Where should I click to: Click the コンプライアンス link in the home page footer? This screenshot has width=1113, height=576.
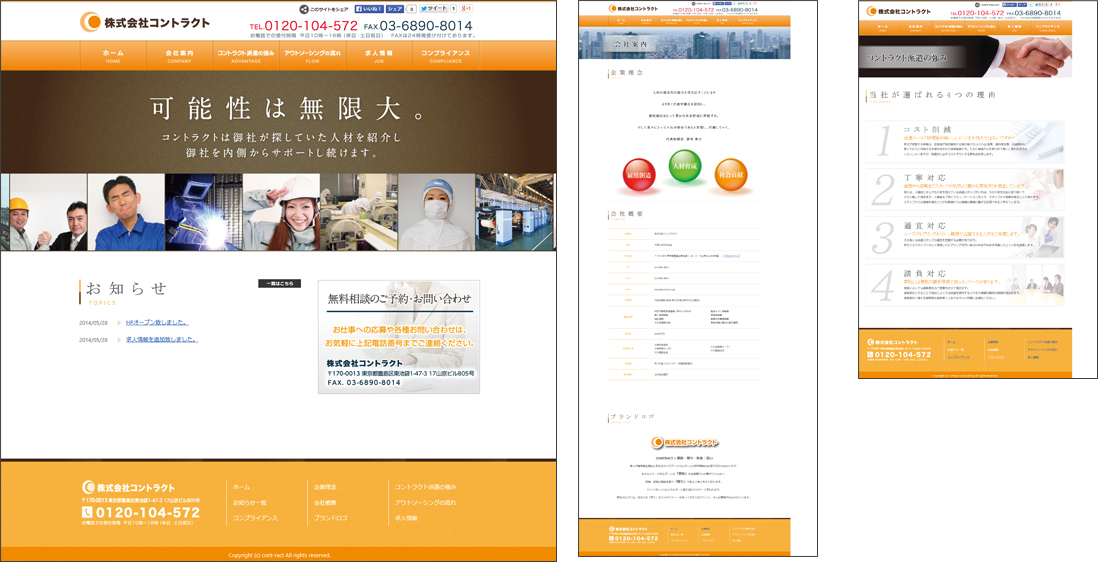click(x=256, y=518)
